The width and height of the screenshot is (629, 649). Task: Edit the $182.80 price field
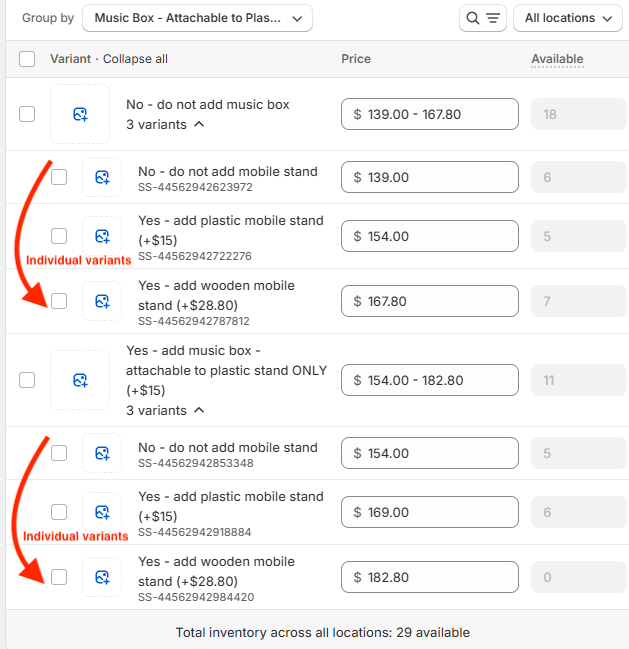(x=430, y=577)
